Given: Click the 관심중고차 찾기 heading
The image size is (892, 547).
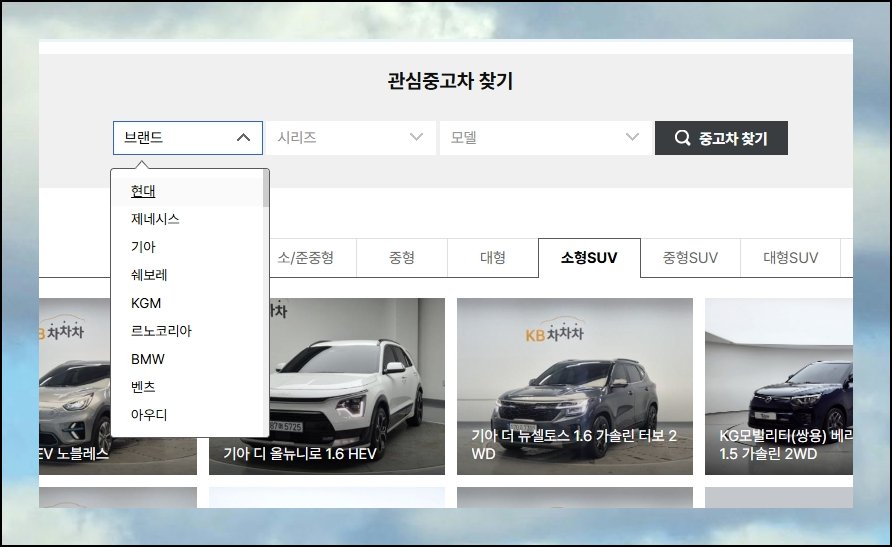Looking at the screenshot, I should (x=450, y=81).
